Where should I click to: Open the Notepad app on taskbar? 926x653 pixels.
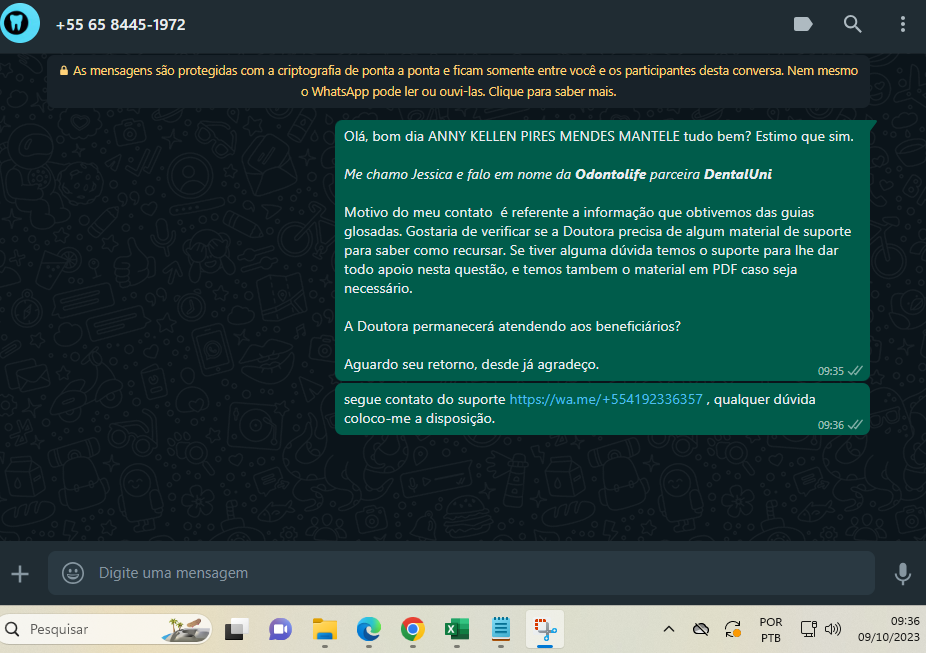(x=501, y=629)
